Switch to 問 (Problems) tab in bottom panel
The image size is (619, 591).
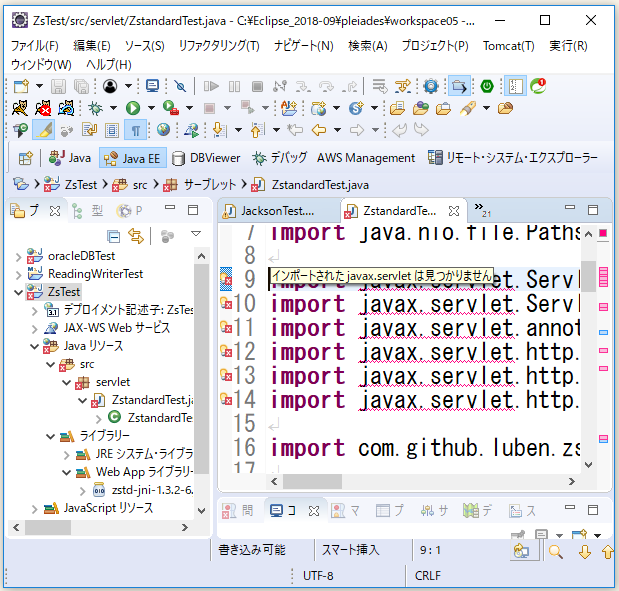pos(238,511)
